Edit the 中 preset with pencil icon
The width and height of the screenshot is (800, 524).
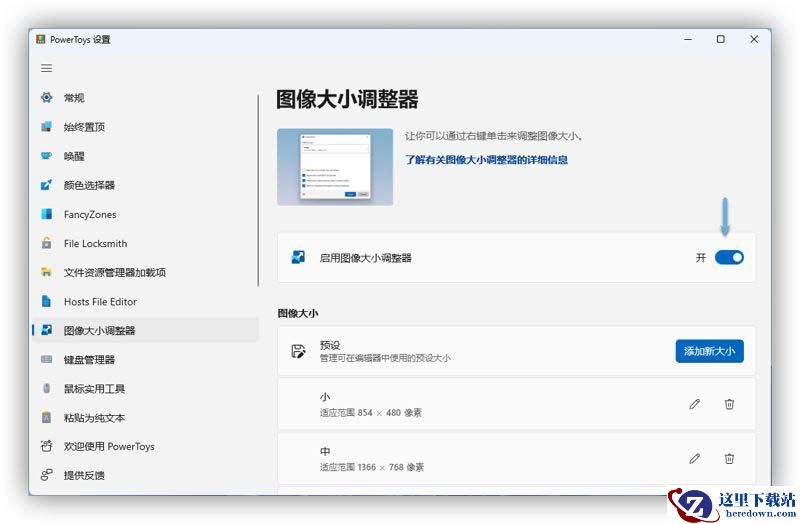694,459
